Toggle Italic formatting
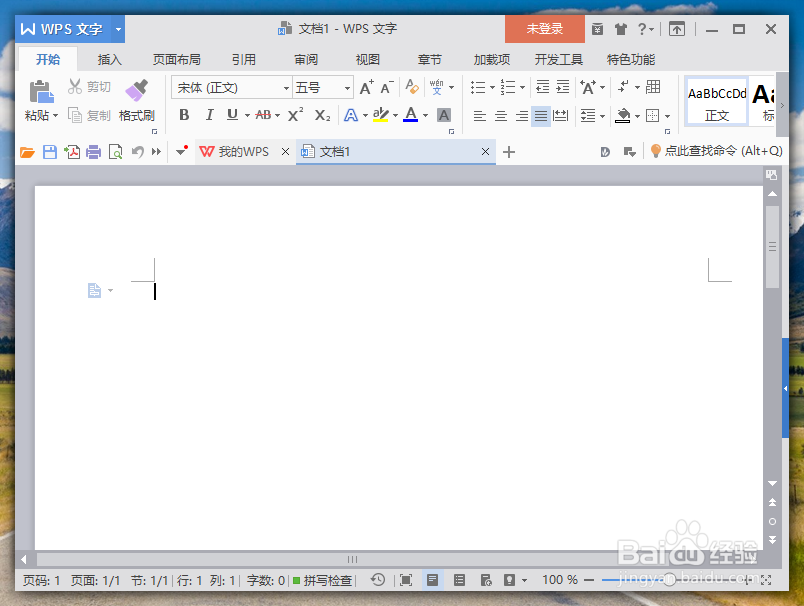804x606 pixels. [209, 115]
